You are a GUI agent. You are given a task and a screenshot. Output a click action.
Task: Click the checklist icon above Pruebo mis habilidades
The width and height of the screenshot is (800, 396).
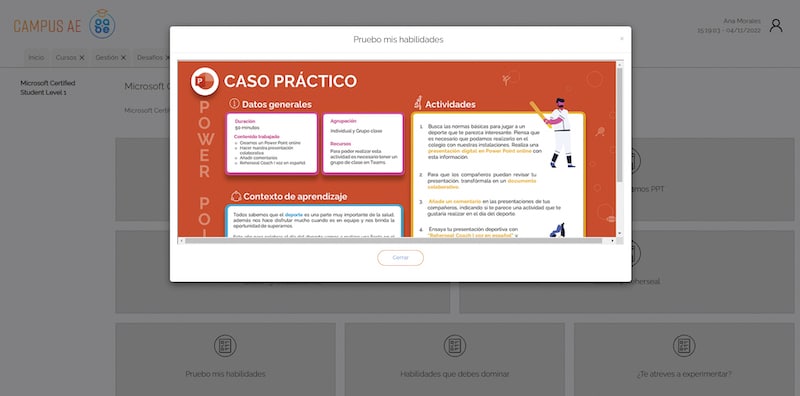[225, 345]
